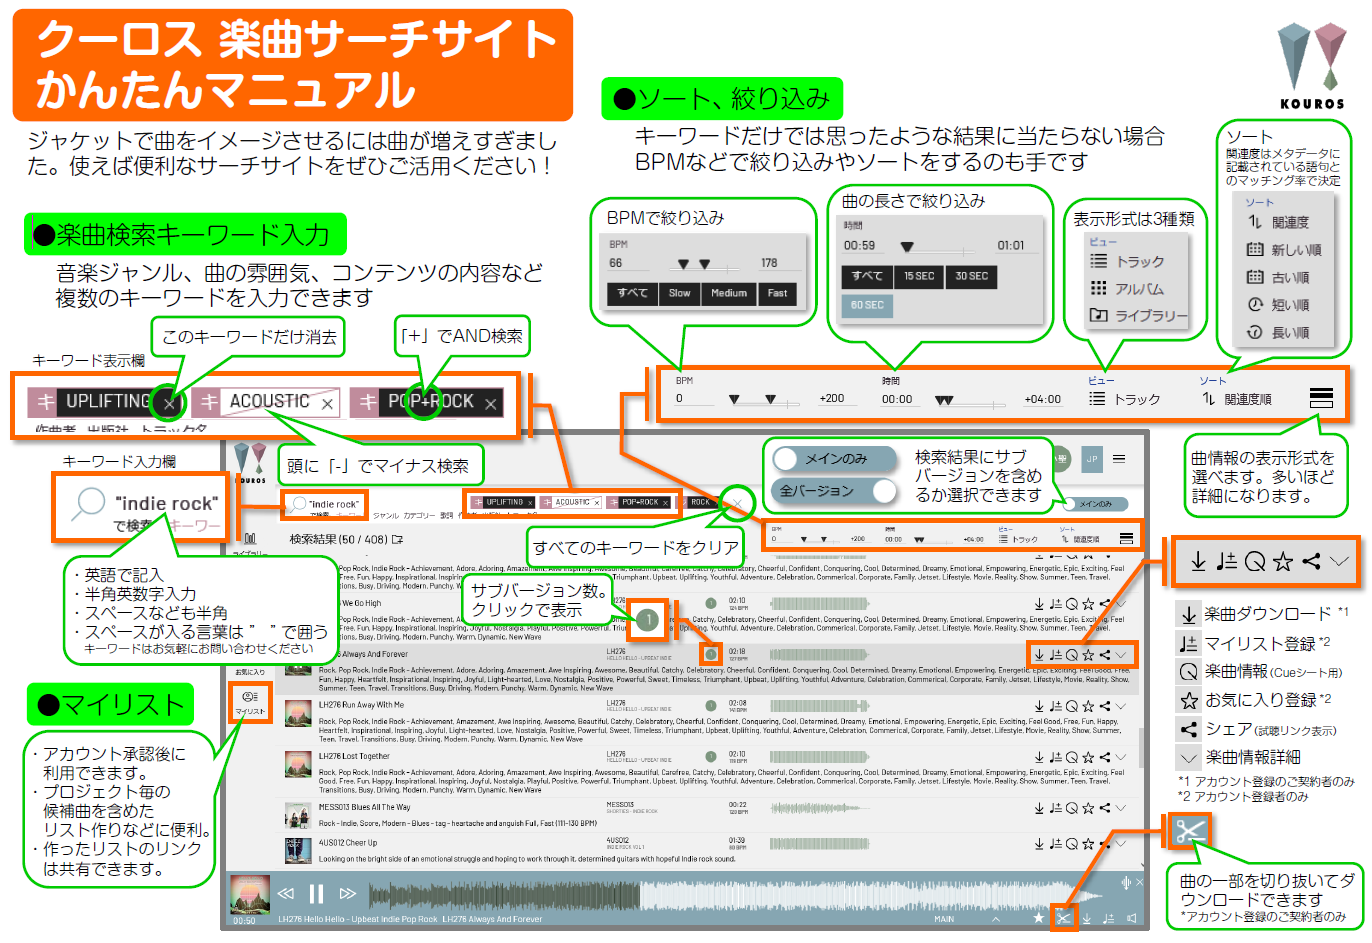
Task: Select the Fast BPM filter
Action: 777,293
